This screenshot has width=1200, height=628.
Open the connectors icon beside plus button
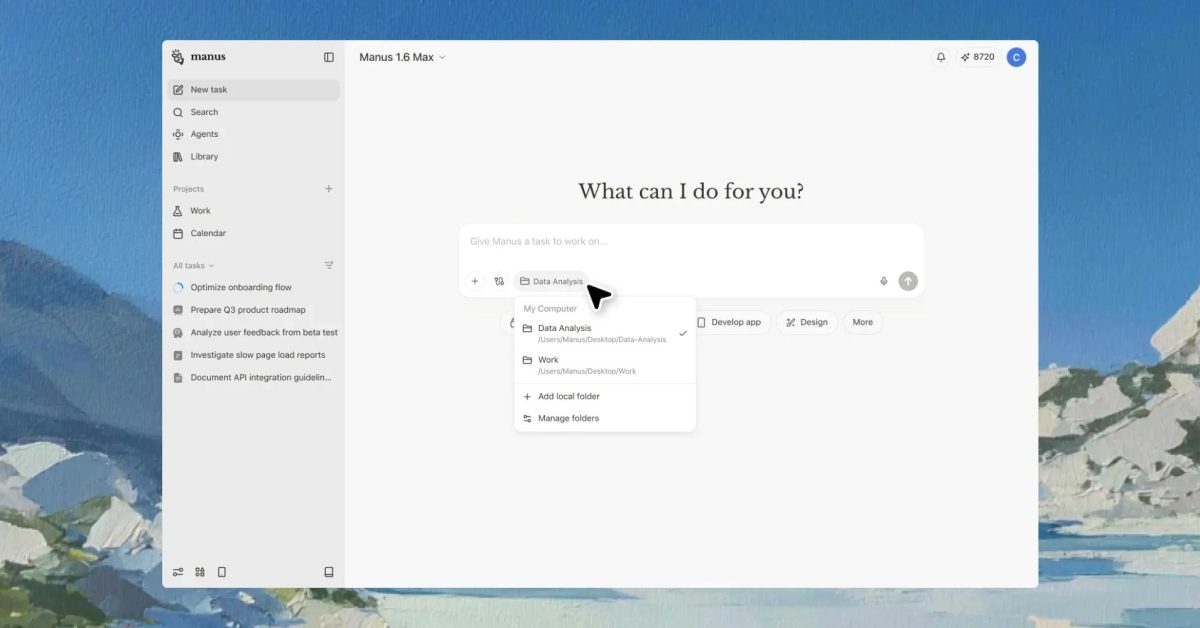(499, 281)
